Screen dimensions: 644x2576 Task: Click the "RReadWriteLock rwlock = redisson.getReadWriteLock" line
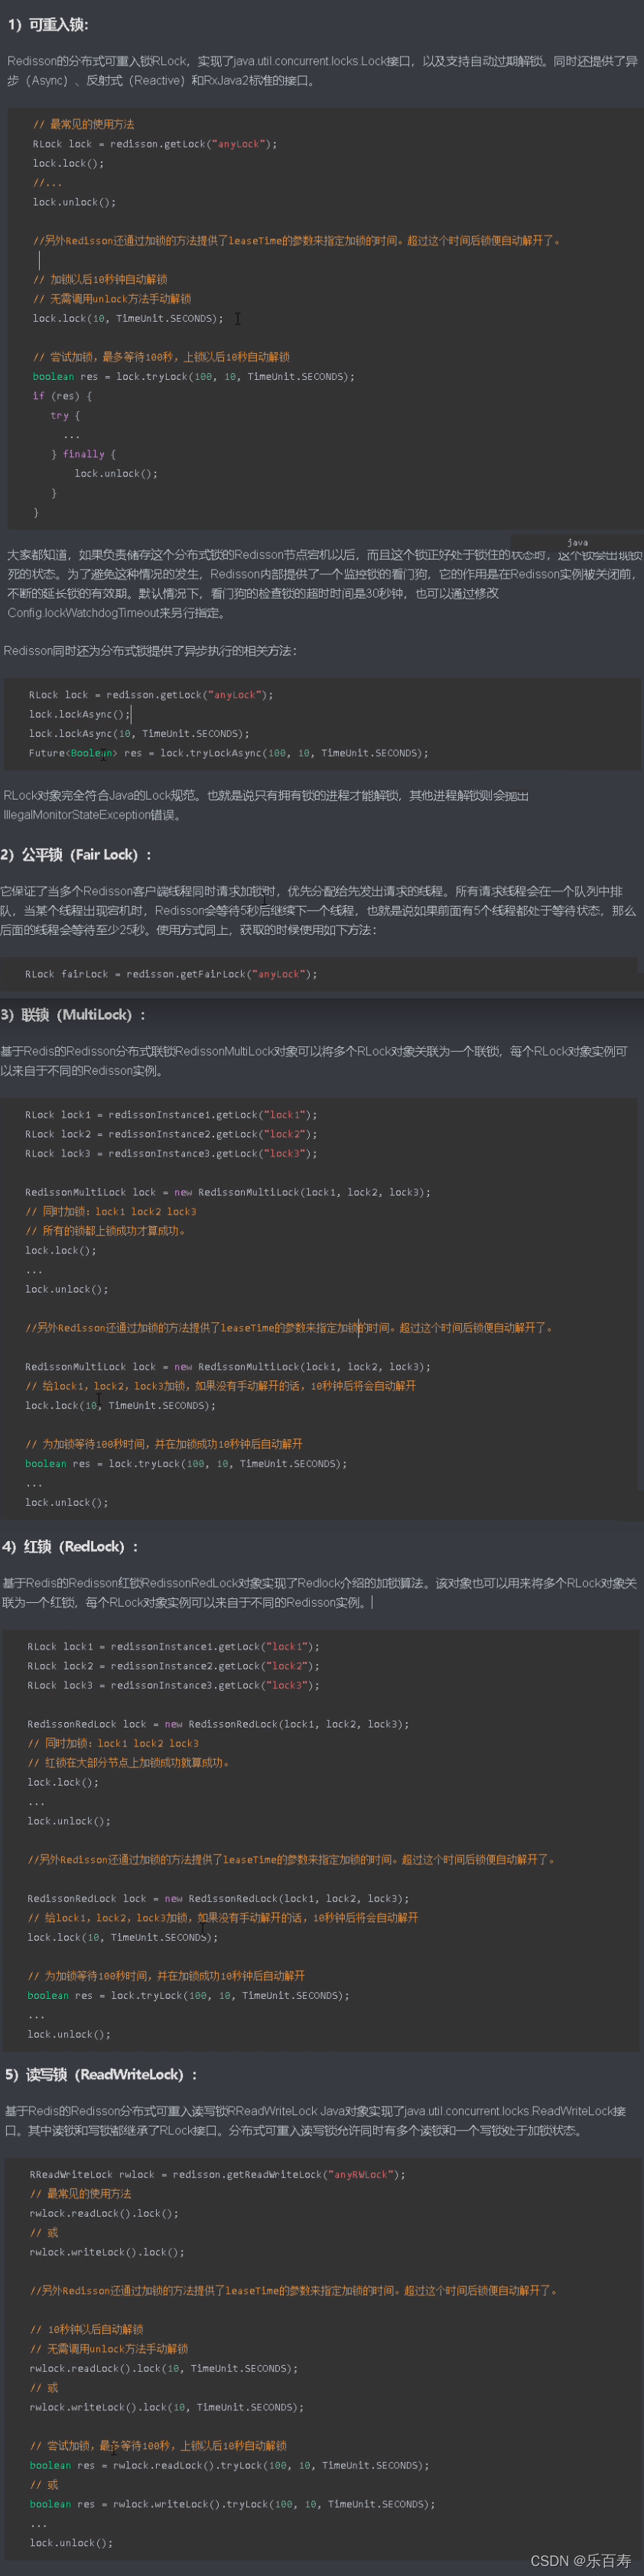pos(217,2174)
